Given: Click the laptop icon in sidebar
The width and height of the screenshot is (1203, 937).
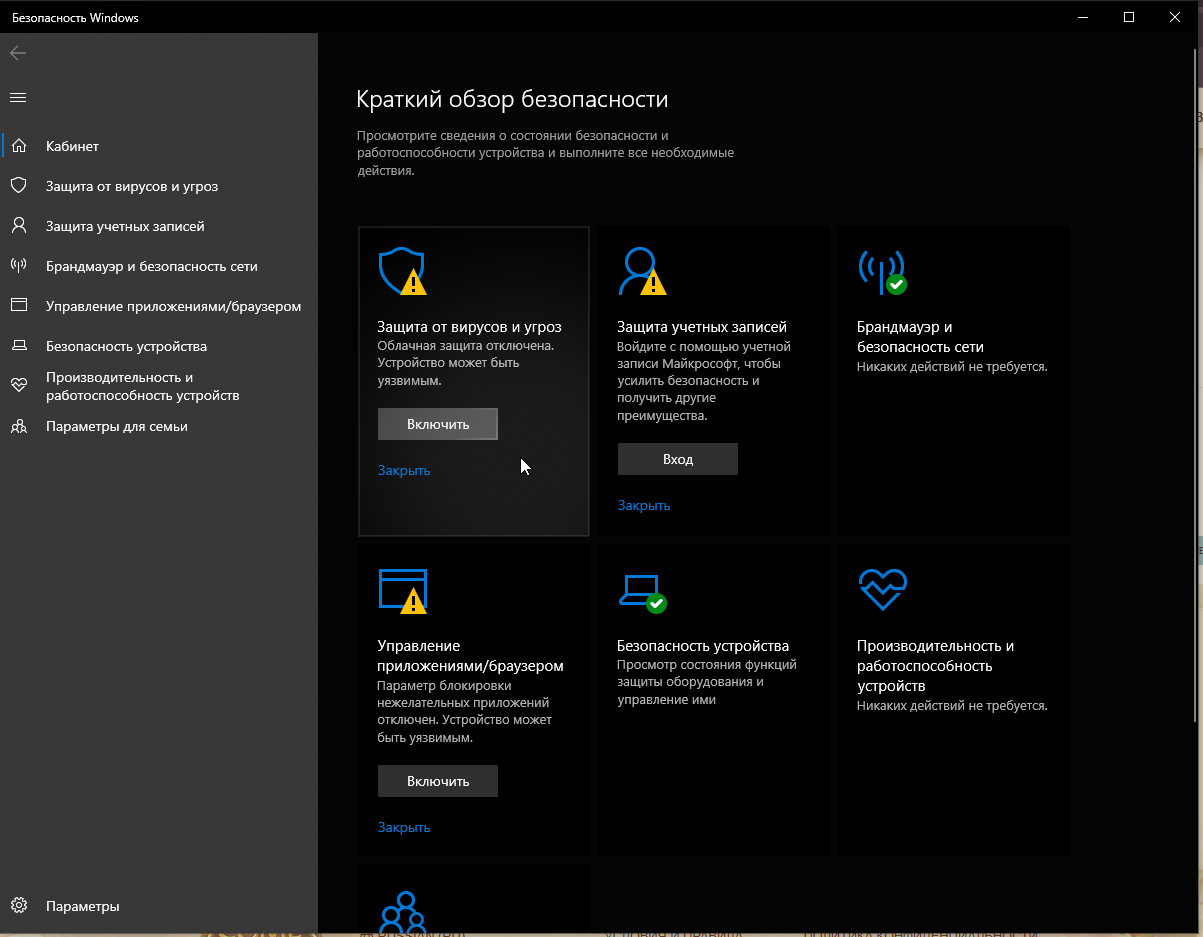Looking at the screenshot, I should click(x=18, y=346).
